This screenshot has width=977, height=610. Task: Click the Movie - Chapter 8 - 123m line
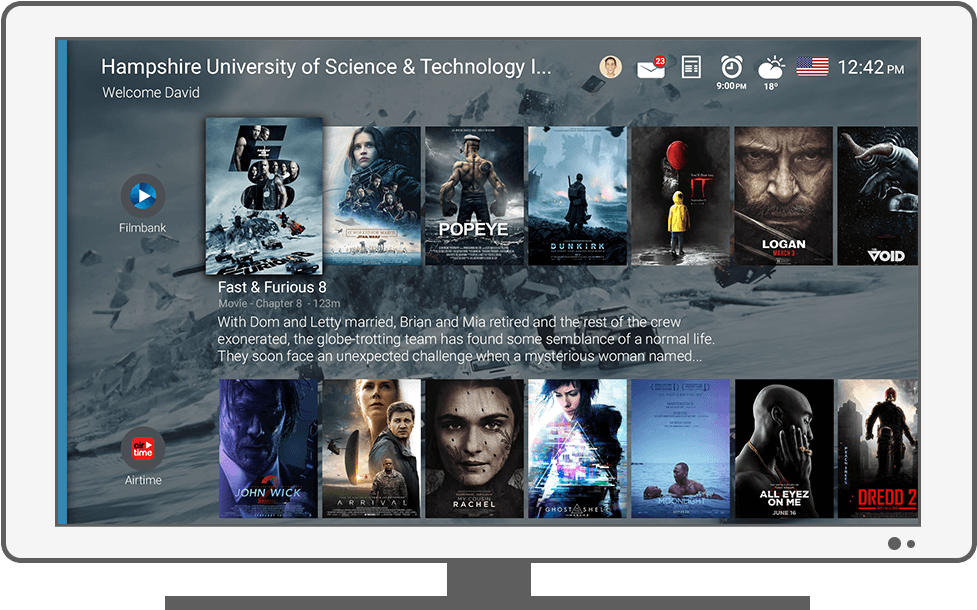(279, 303)
